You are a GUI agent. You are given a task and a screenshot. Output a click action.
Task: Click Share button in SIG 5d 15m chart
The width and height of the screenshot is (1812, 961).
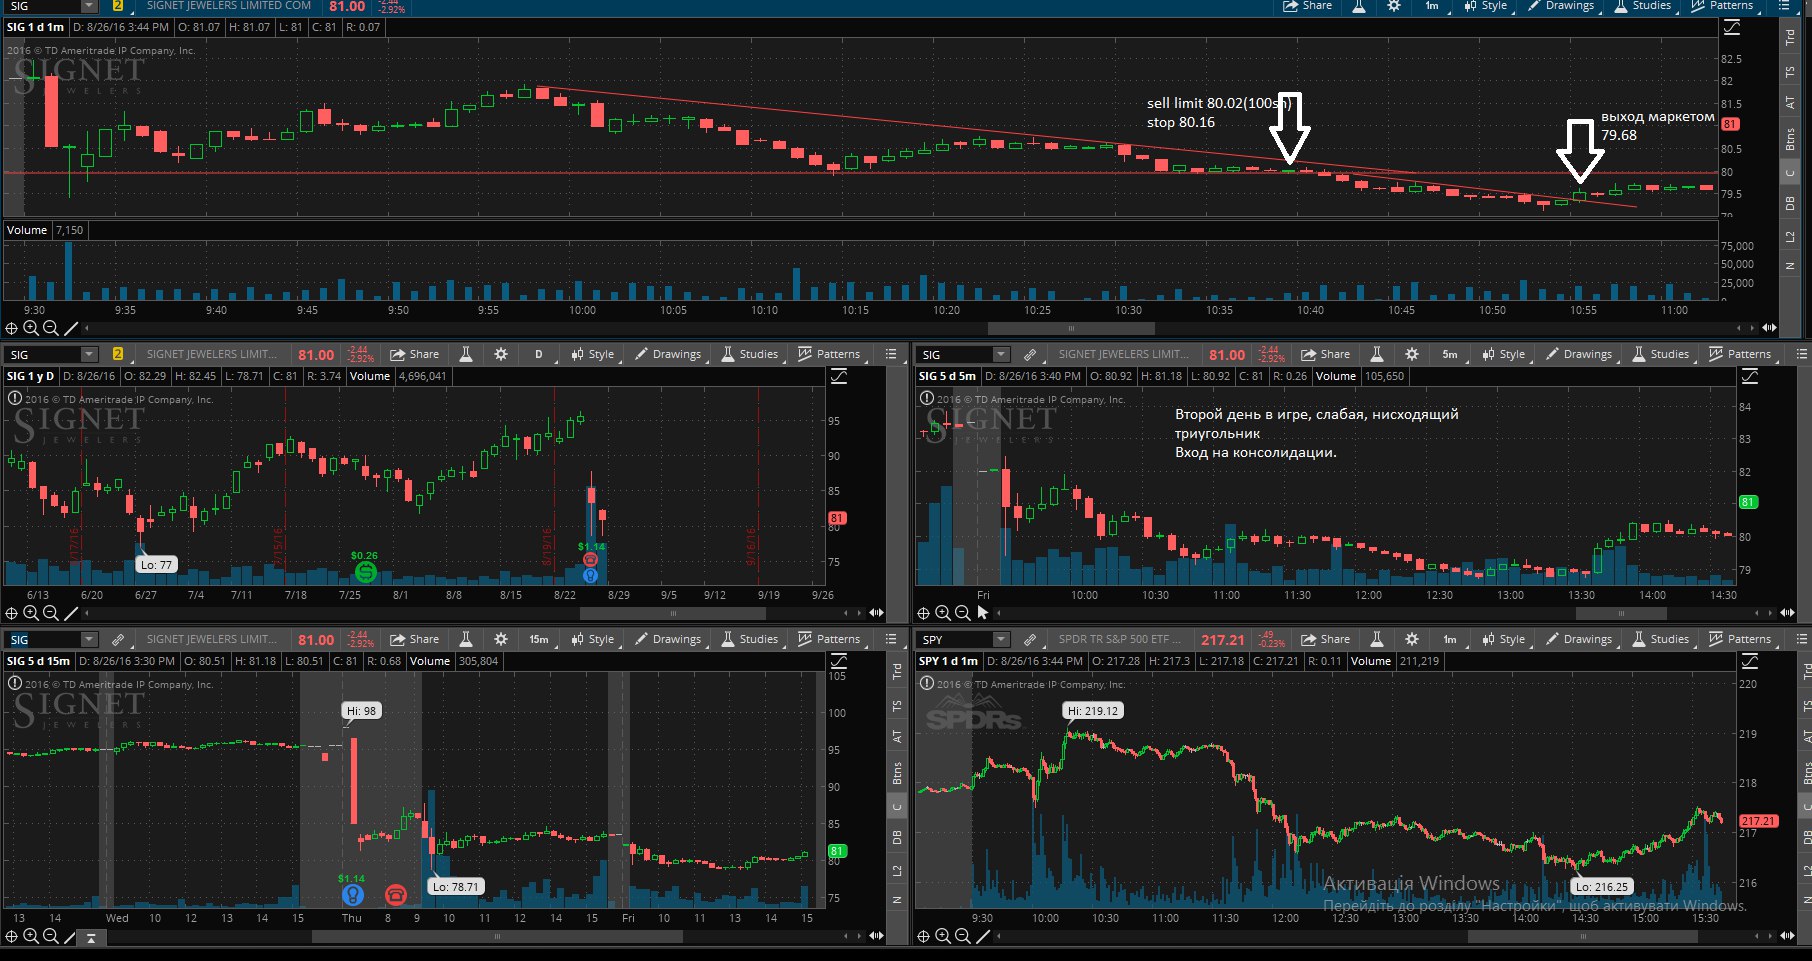point(414,639)
